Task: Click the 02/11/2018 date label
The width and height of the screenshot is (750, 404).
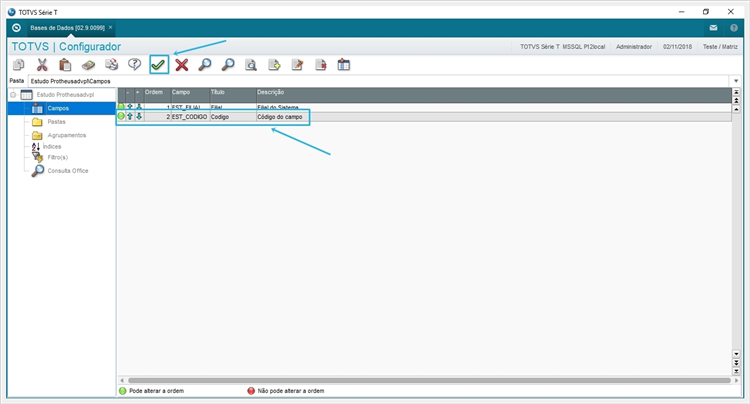Action: click(677, 47)
